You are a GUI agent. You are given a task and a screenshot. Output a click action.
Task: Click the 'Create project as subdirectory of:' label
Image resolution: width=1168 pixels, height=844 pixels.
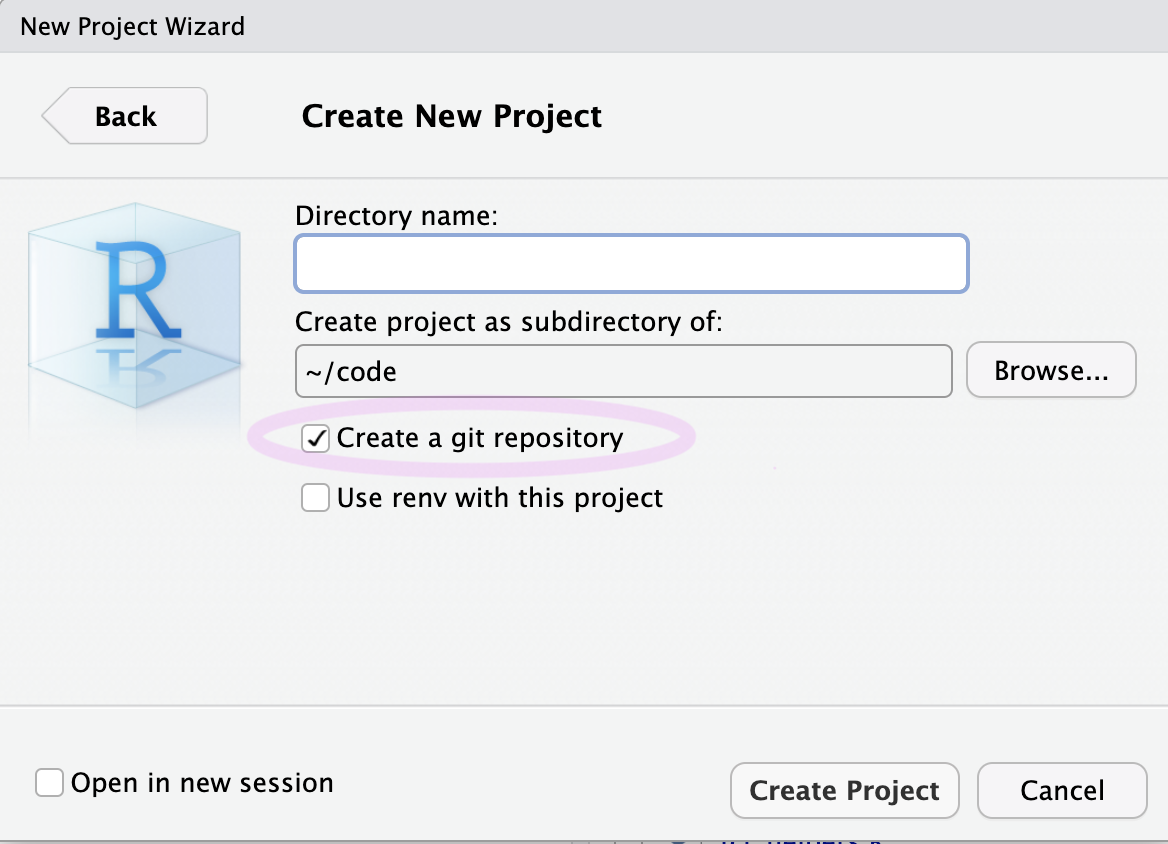tap(508, 322)
